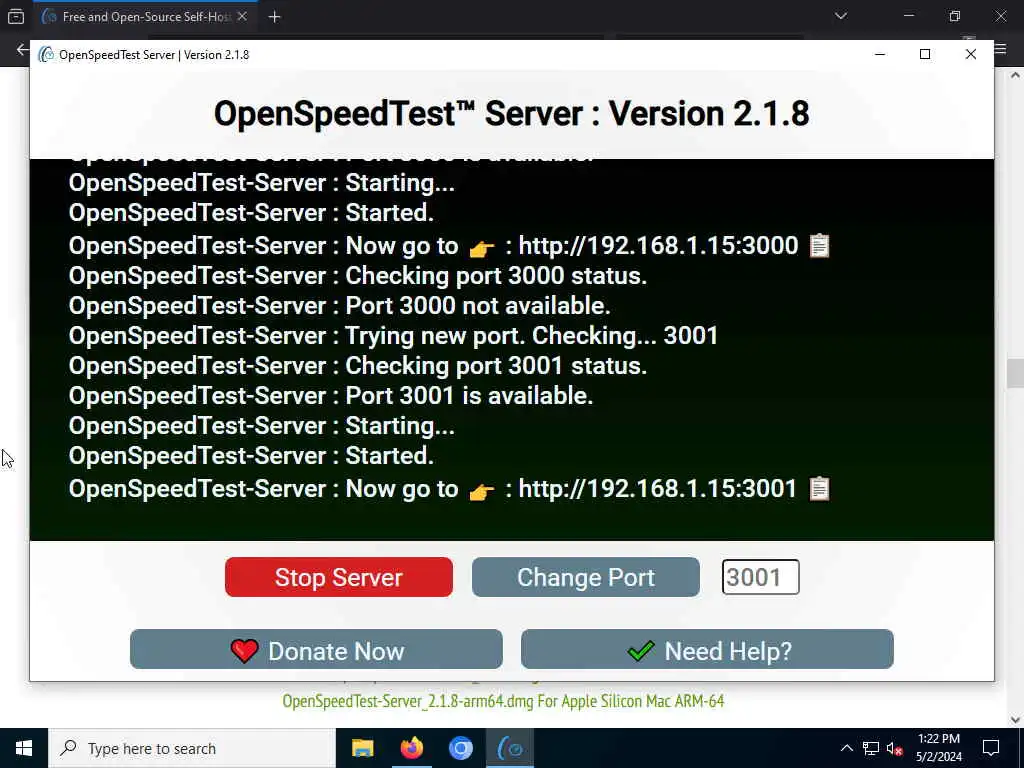Click the OpenSpeedTest logo in the window title bar
The image size is (1024, 768).
pos(46,55)
